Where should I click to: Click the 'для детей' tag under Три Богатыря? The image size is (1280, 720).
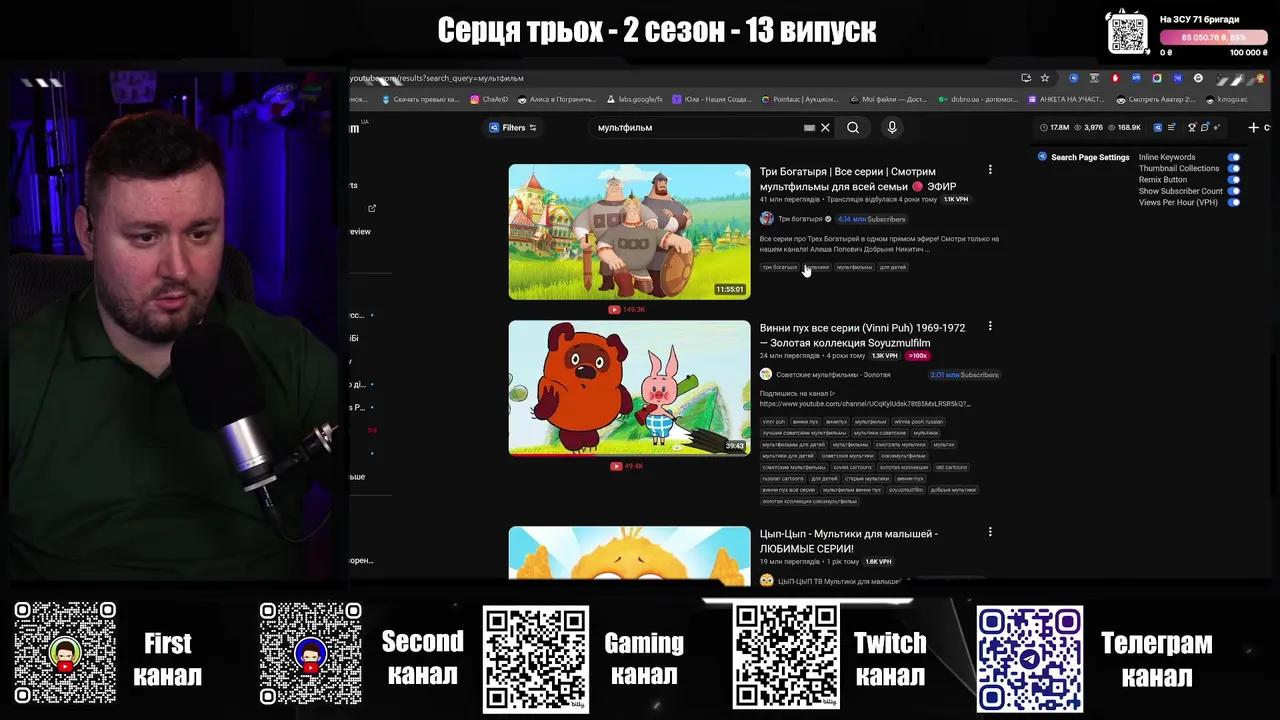point(893,267)
